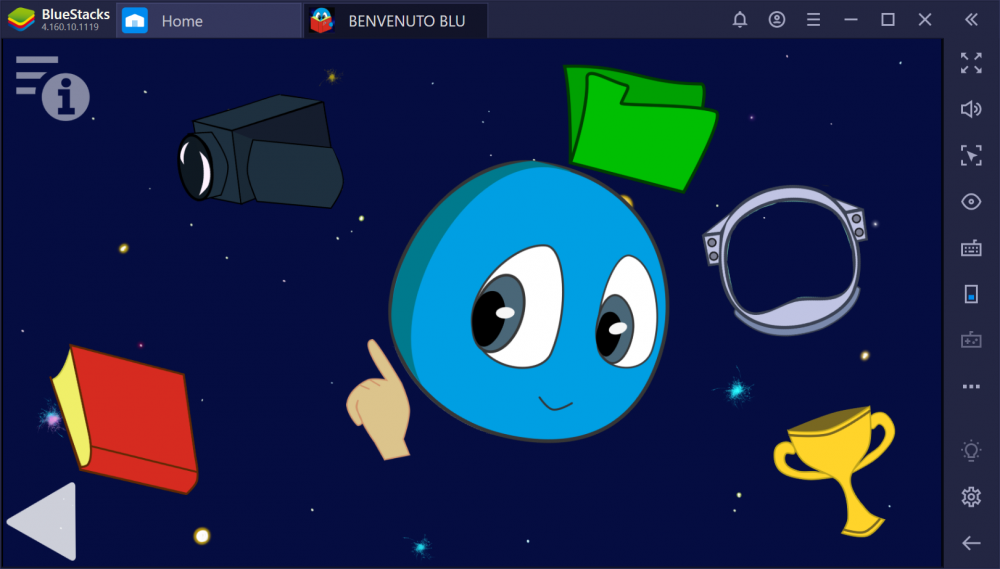The height and width of the screenshot is (569, 1000).
Task: Expand the three-dots more options
Action: [x=971, y=386]
